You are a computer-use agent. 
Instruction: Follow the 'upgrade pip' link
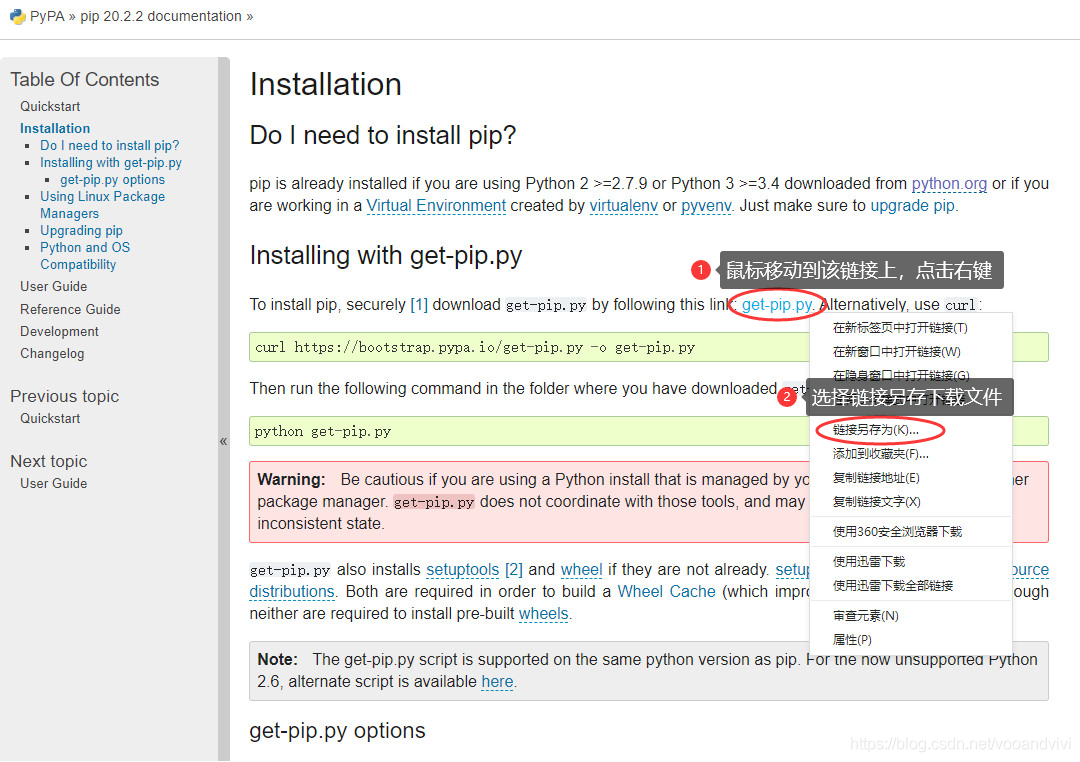(x=913, y=206)
